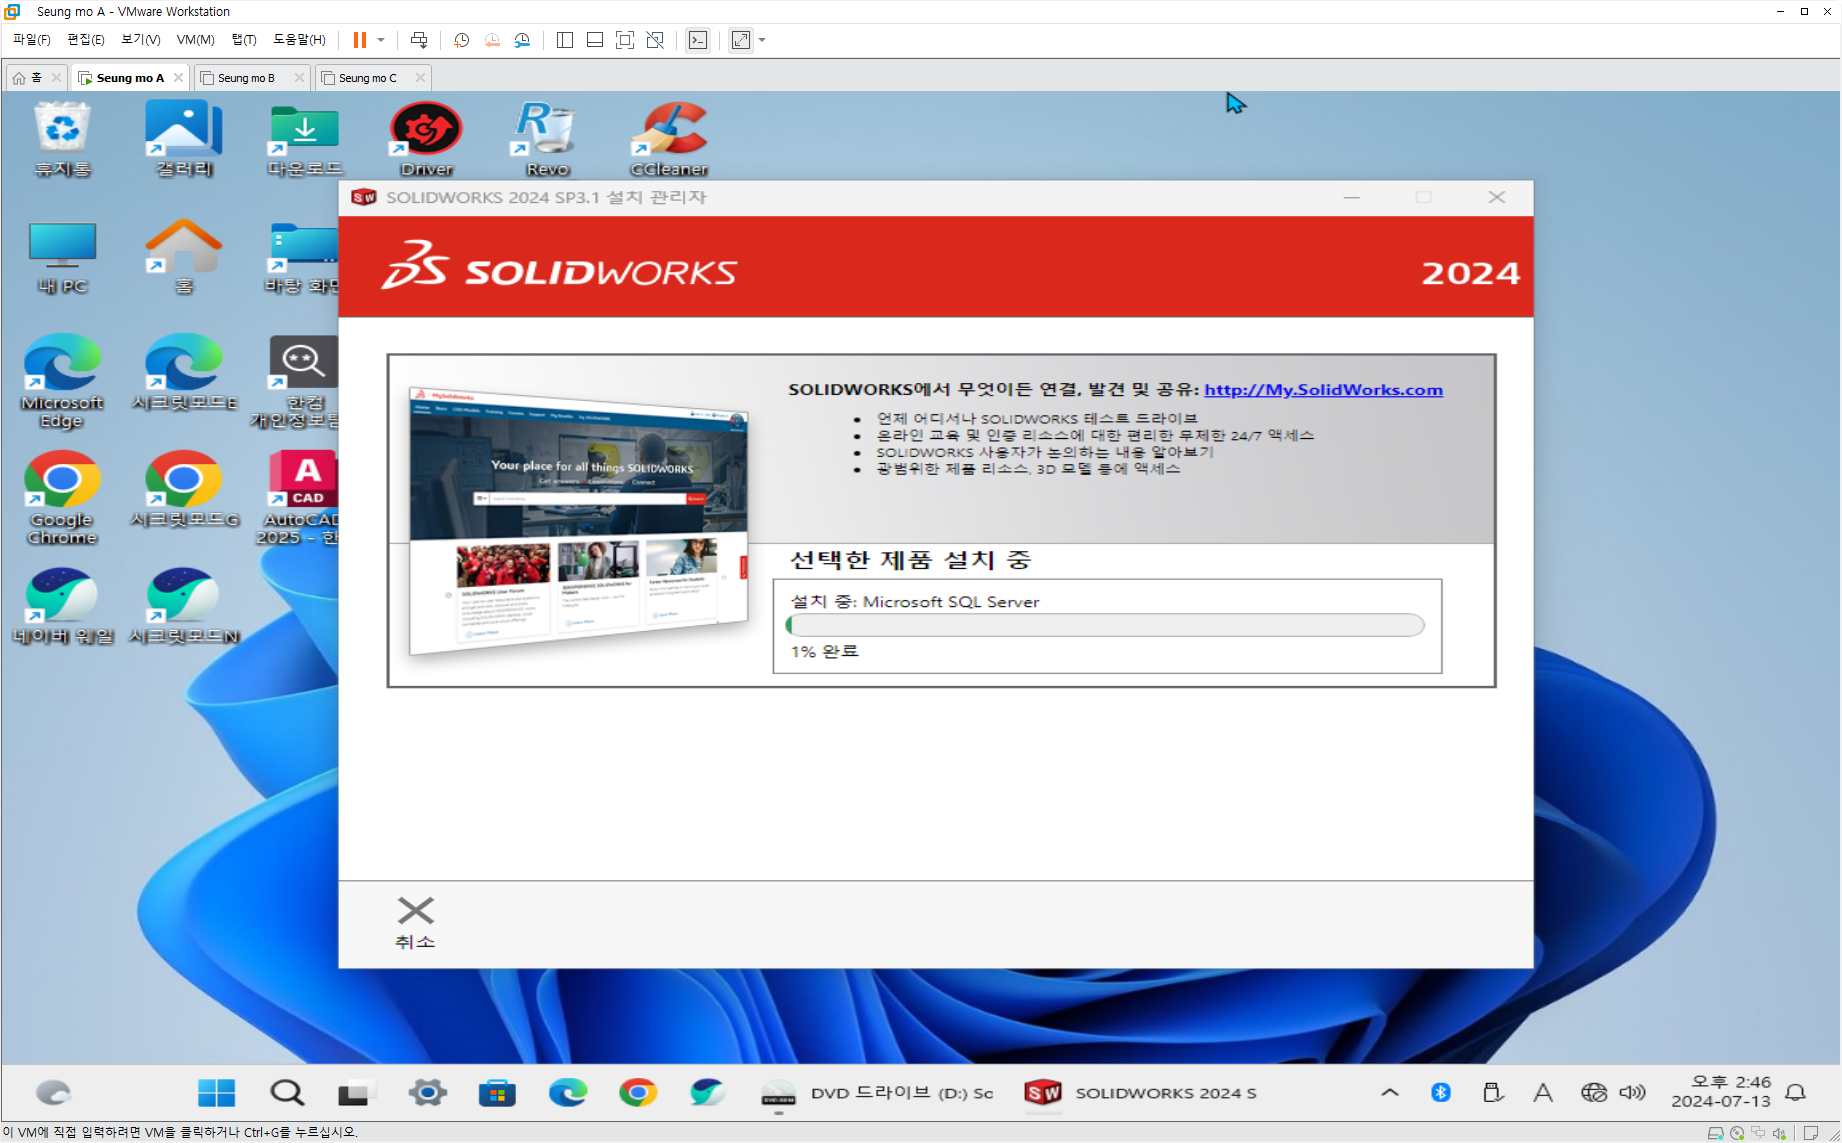
Task: Select 갤러리 desktop shortcut
Action: pos(184,140)
